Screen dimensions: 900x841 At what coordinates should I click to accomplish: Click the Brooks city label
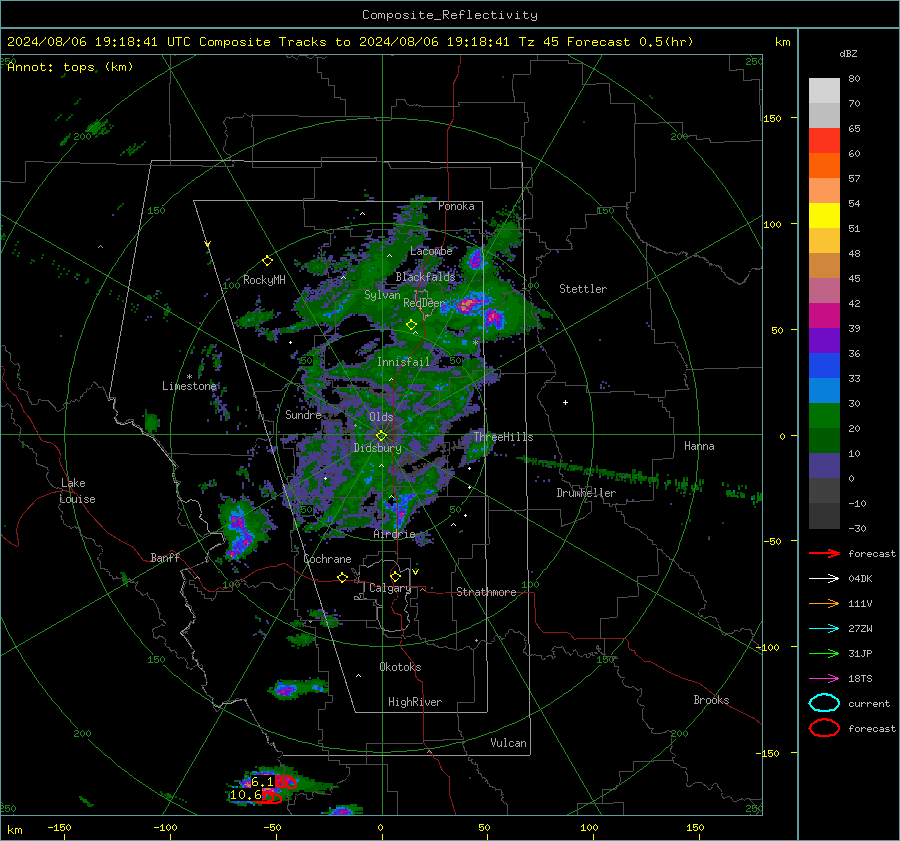[x=711, y=700]
